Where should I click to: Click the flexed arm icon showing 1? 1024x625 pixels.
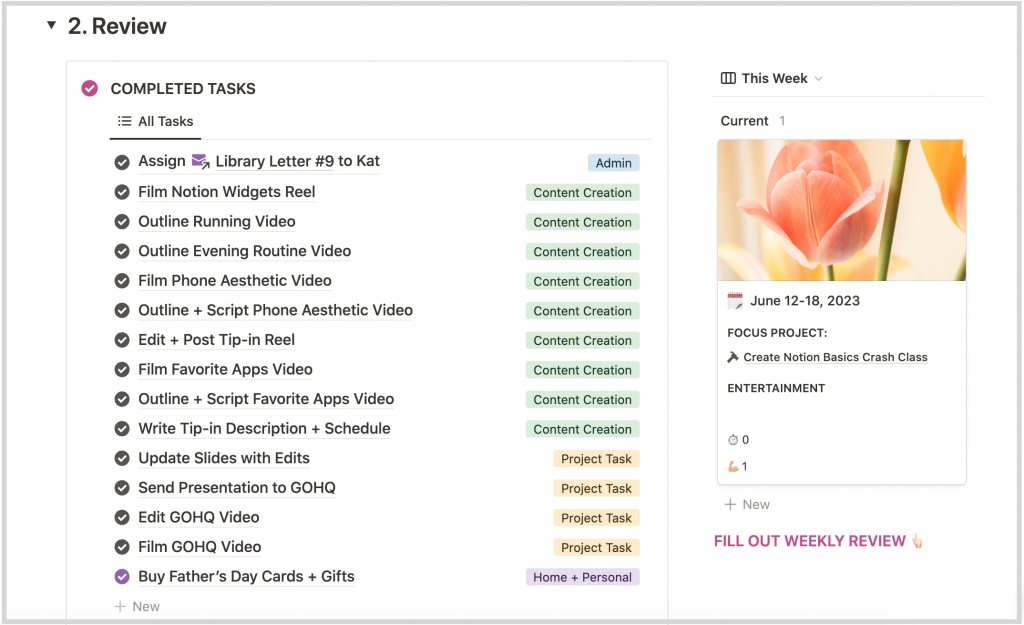point(733,466)
